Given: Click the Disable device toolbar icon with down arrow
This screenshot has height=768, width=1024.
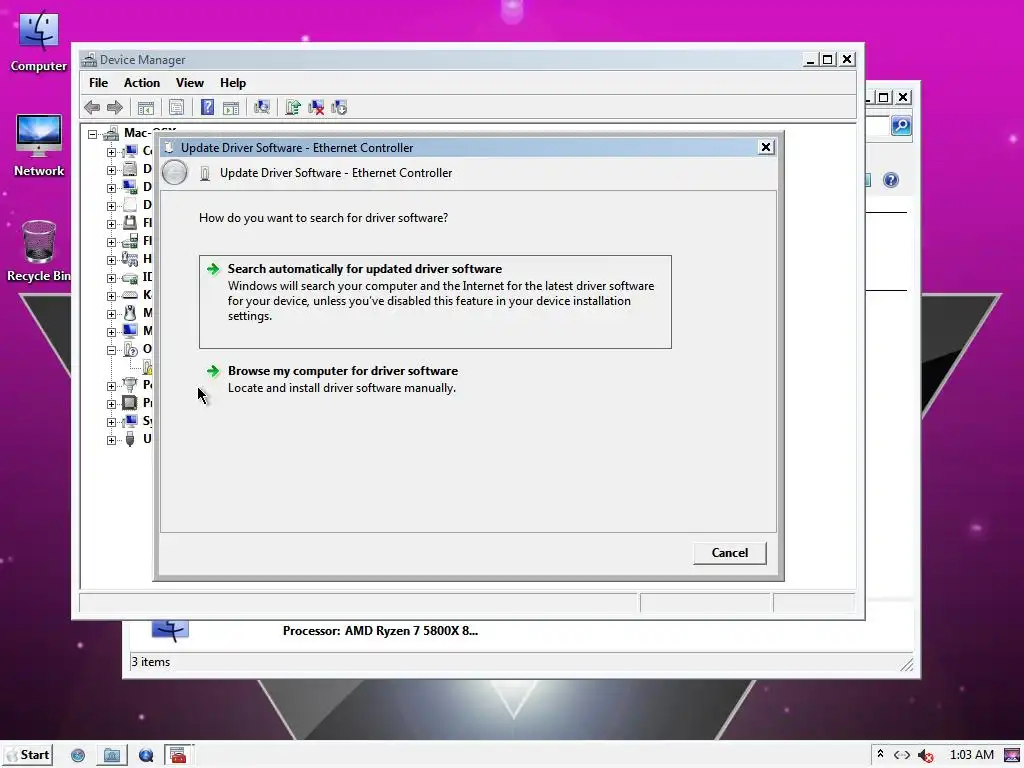Looking at the screenshot, I should pos(339,108).
